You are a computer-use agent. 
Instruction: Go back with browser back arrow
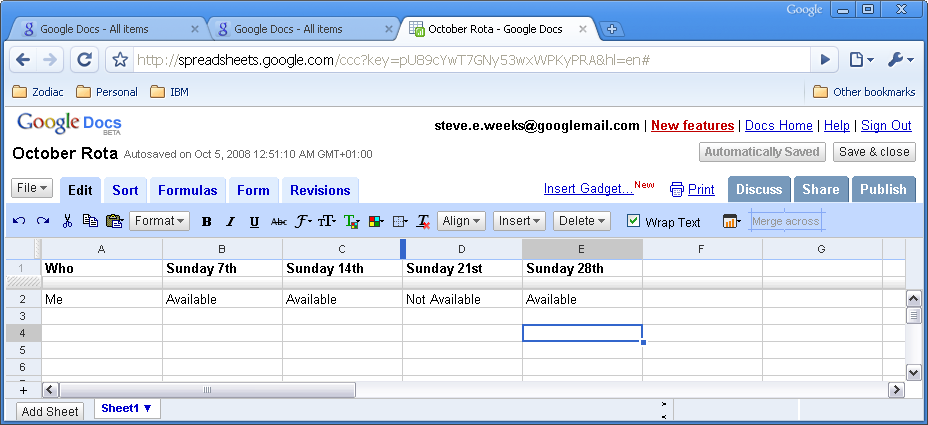click(x=23, y=59)
